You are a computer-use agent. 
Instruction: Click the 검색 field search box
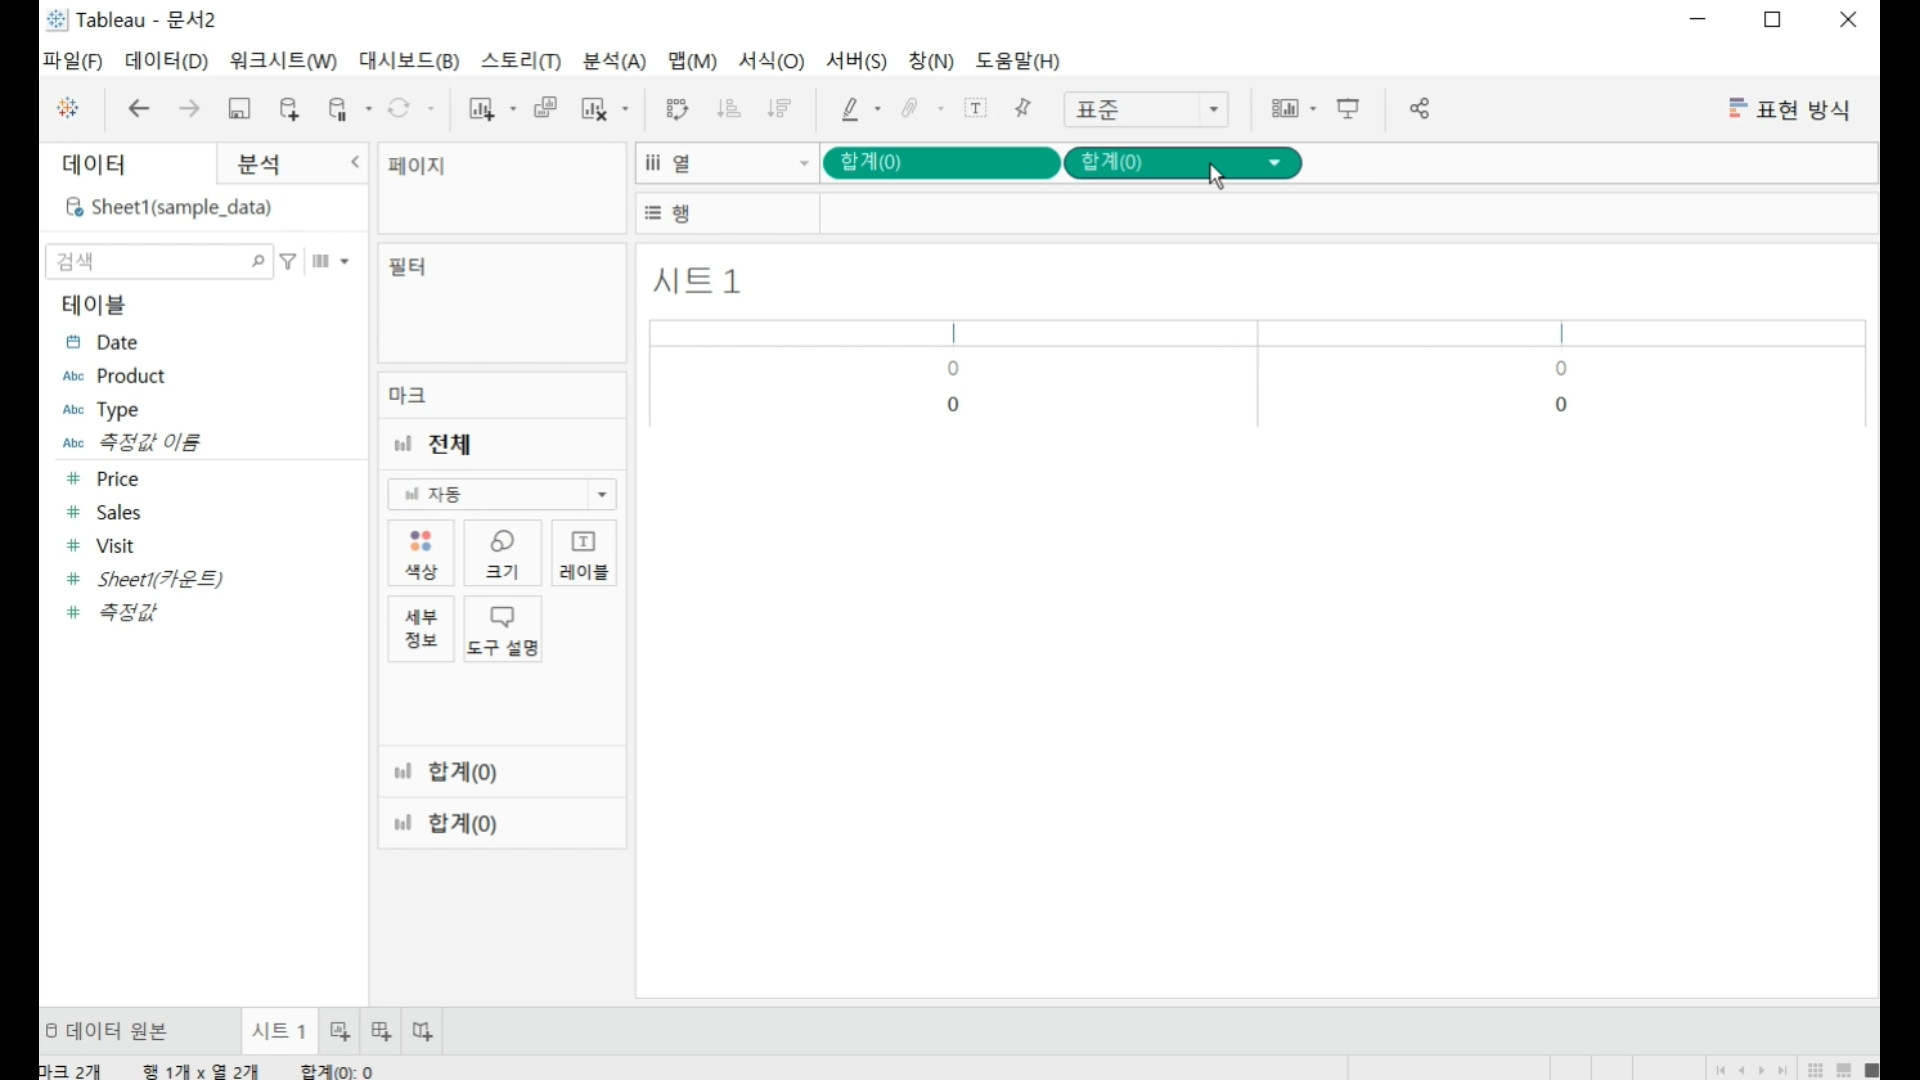point(150,262)
